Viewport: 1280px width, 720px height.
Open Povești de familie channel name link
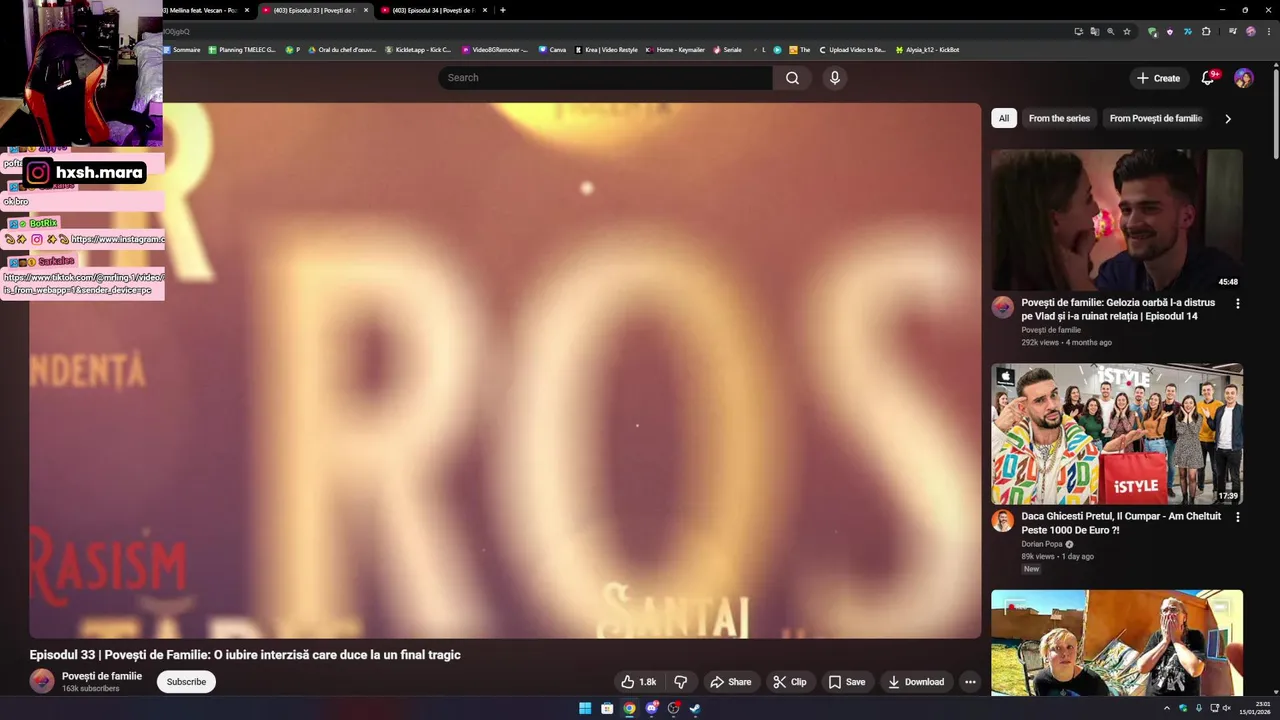click(x=102, y=676)
